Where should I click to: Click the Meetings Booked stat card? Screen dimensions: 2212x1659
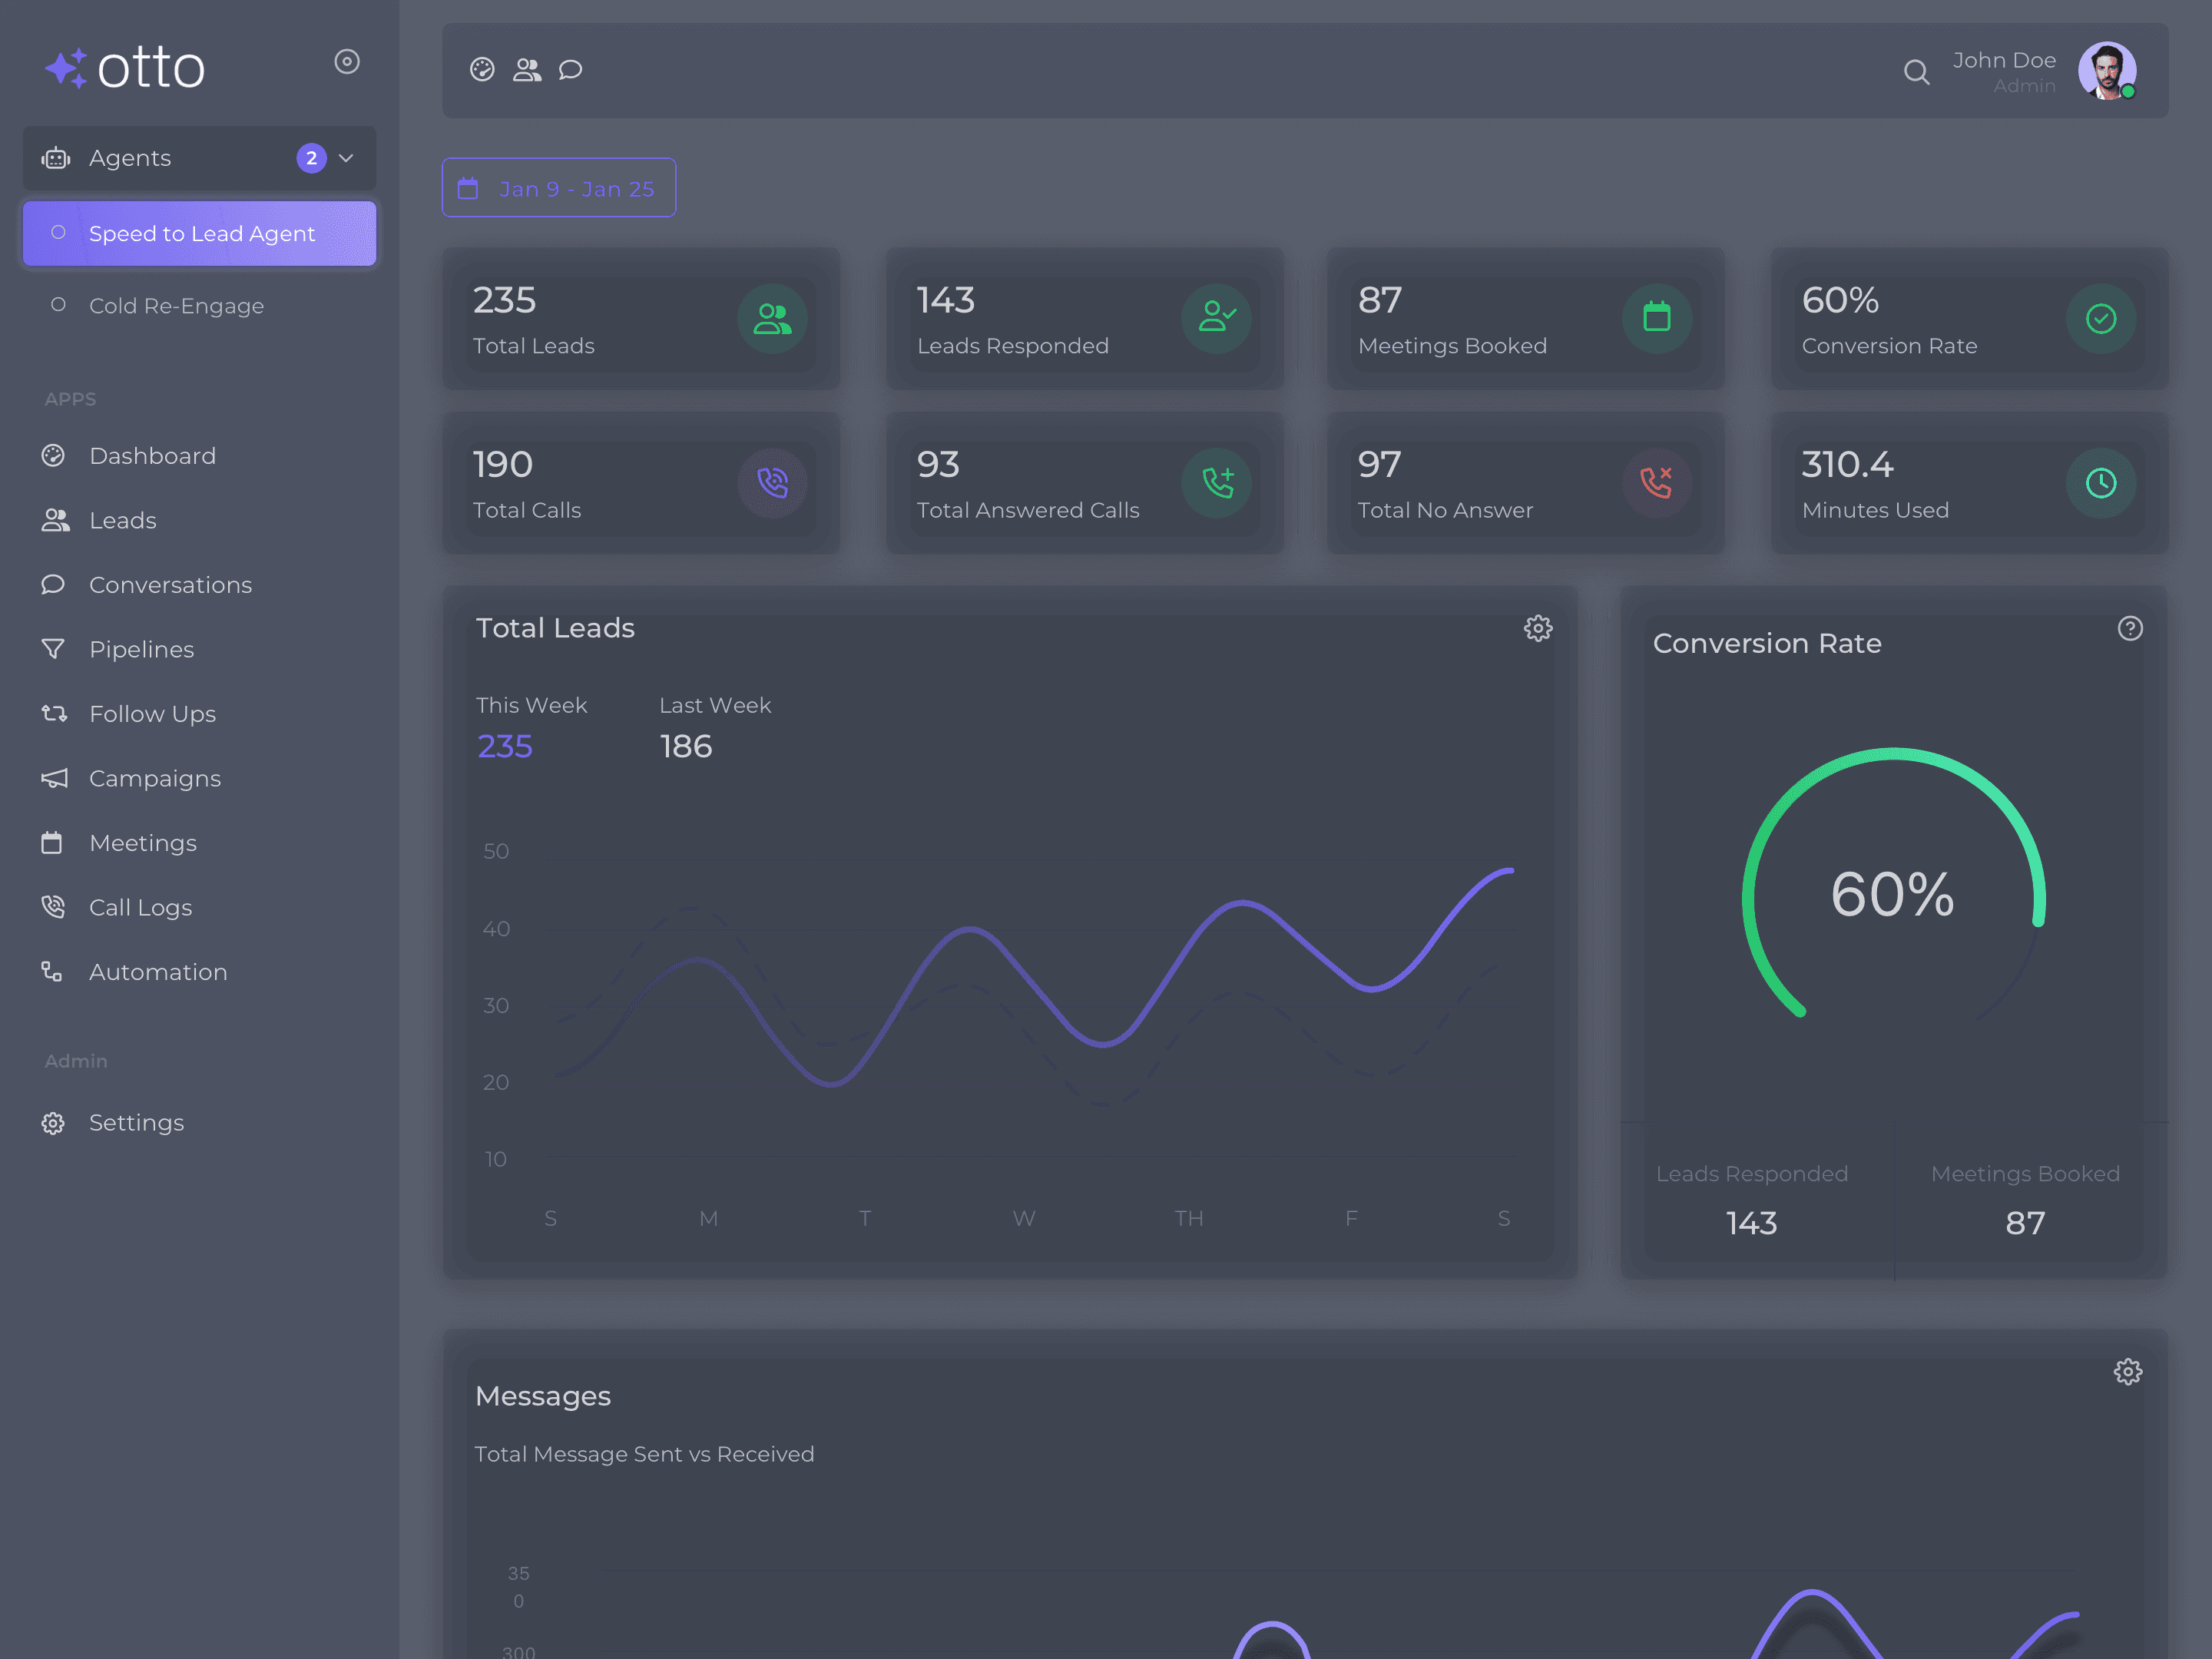point(1524,319)
